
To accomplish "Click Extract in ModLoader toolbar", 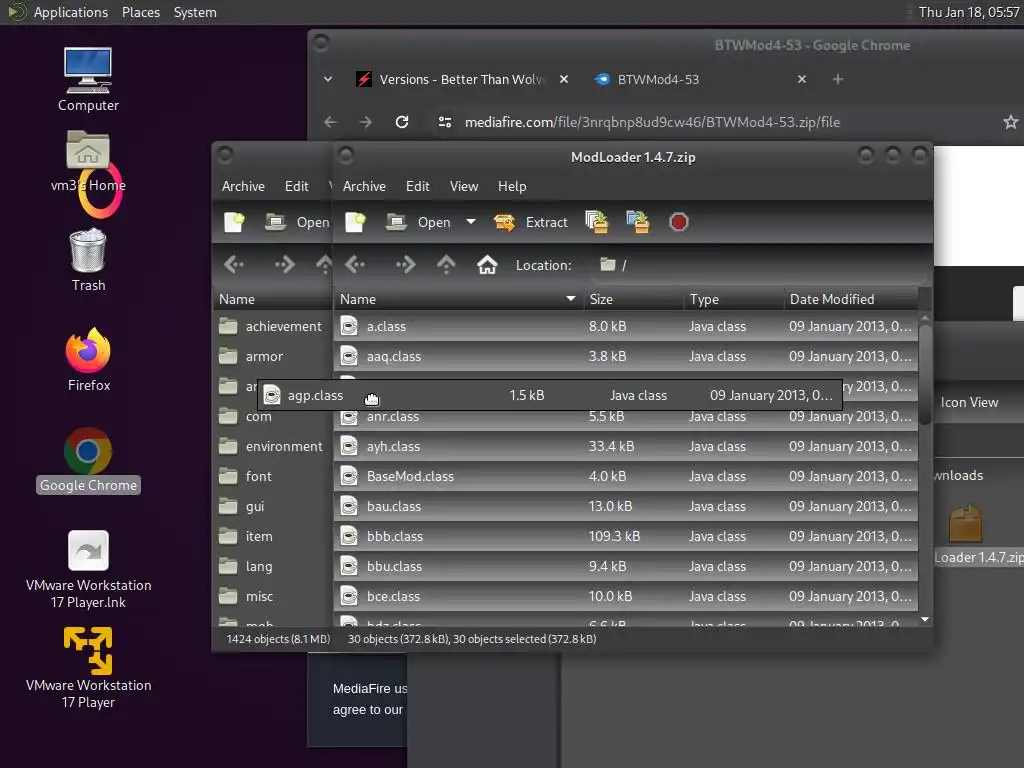I will pyautogui.click(x=531, y=222).
